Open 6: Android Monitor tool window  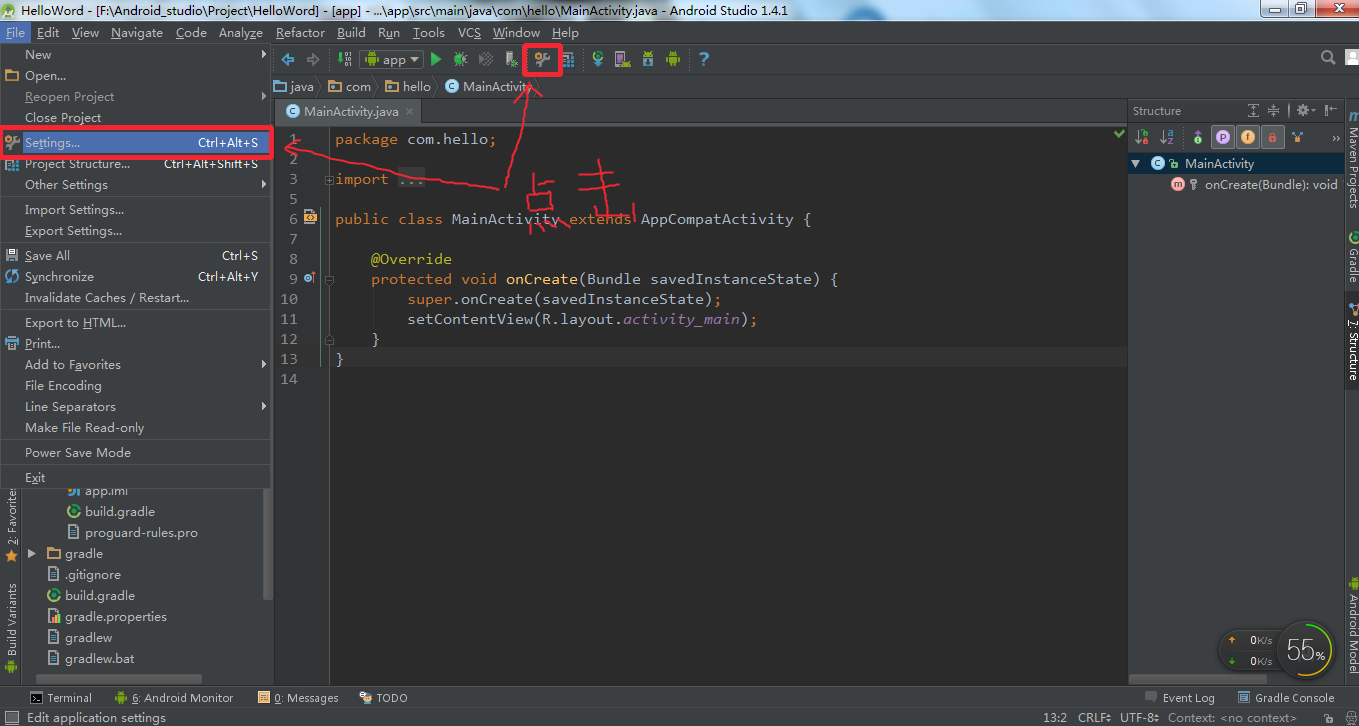174,698
